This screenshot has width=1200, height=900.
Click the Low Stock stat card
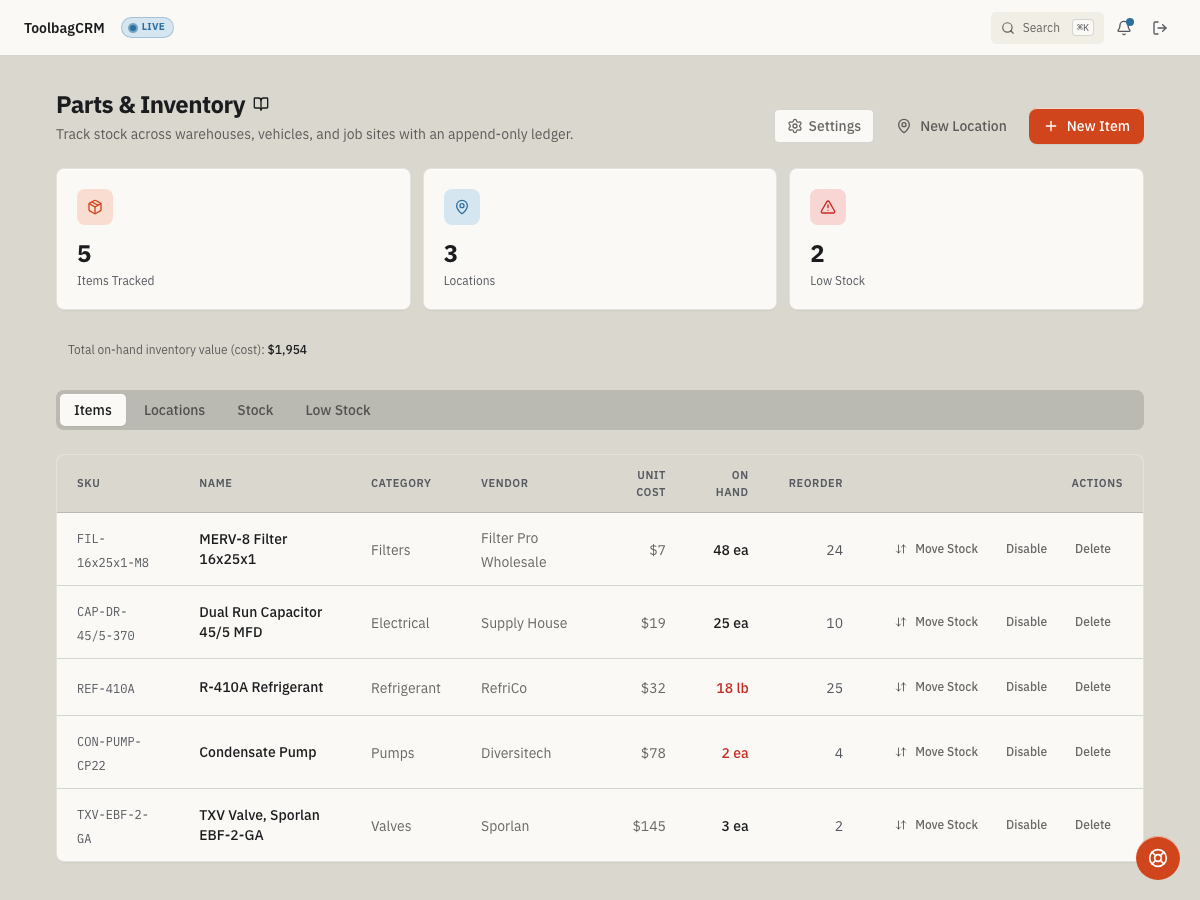coord(966,239)
